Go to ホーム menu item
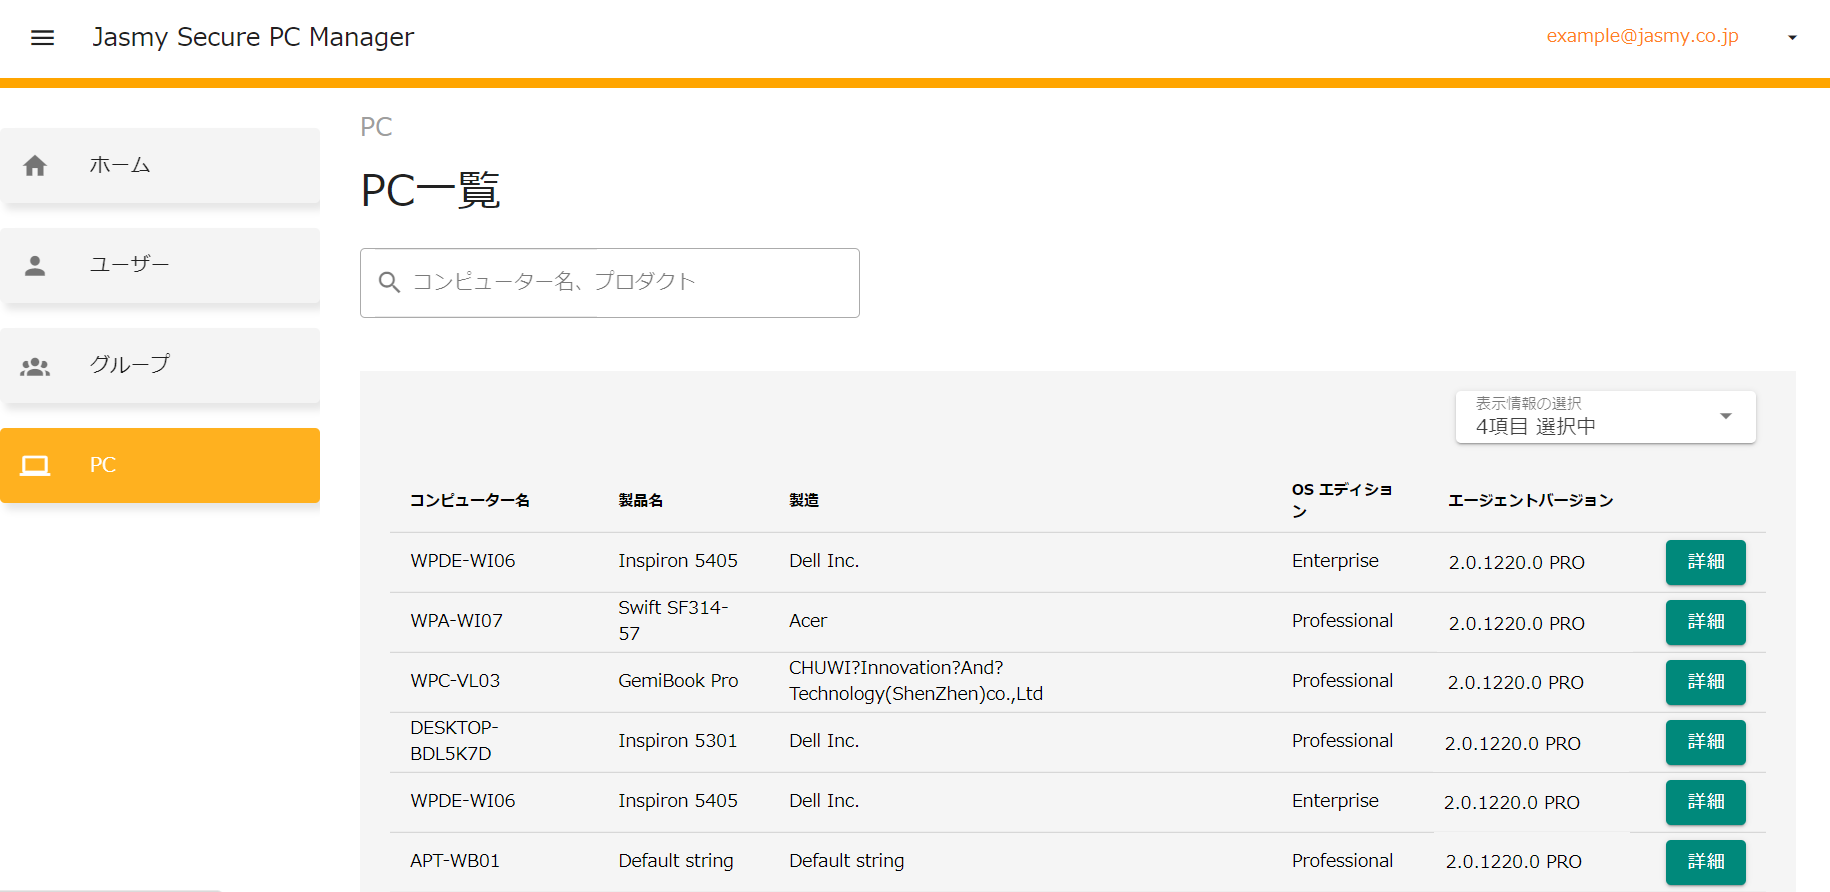 tap(160, 166)
